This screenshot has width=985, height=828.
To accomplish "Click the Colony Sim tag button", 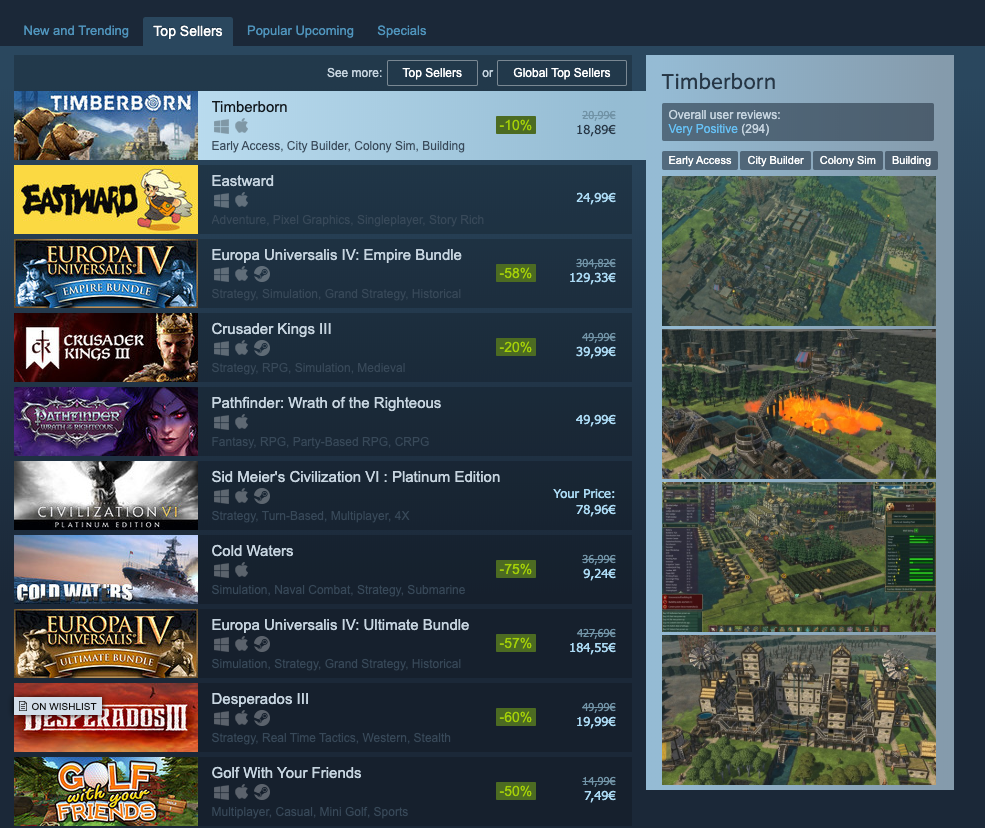I will pos(847,160).
